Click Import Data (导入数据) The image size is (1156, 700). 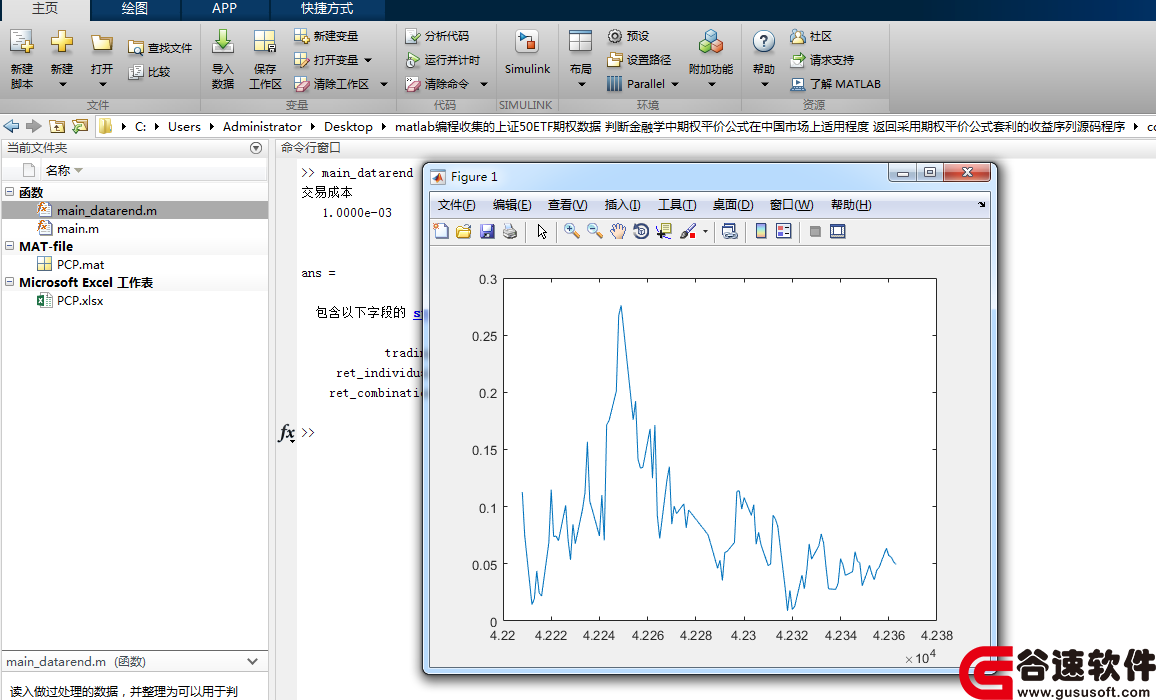pyautogui.click(x=223, y=60)
